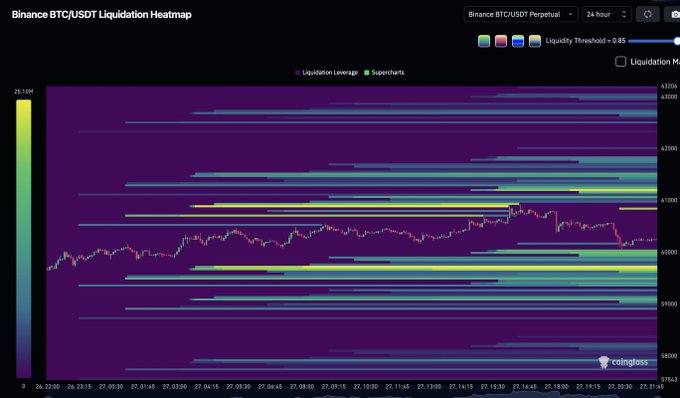Click the 27, 16:45 time axis label
Image resolution: width=680 pixels, height=398 pixels.
pyautogui.click(x=525, y=386)
